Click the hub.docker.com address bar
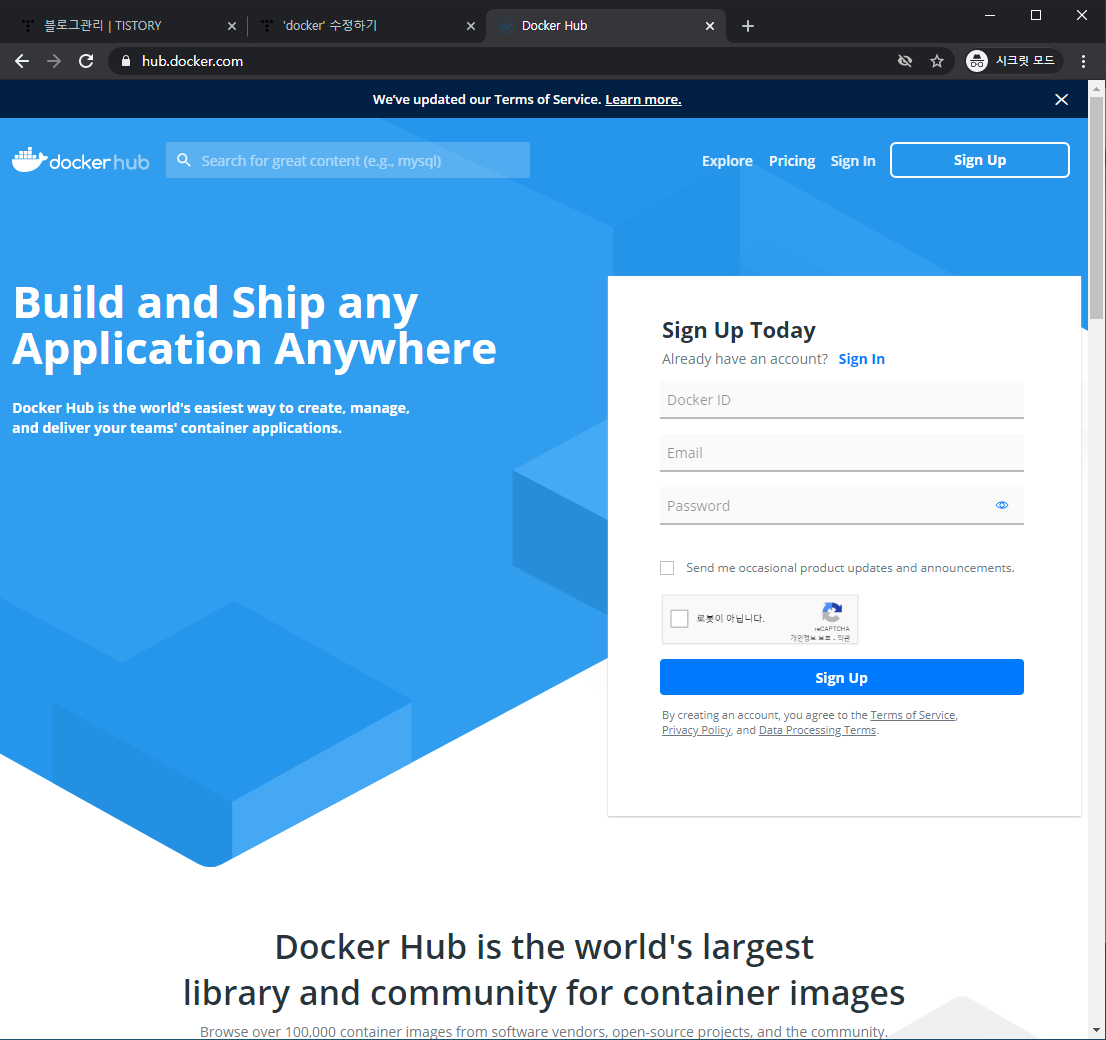The height and width of the screenshot is (1040, 1106). [x=494, y=61]
